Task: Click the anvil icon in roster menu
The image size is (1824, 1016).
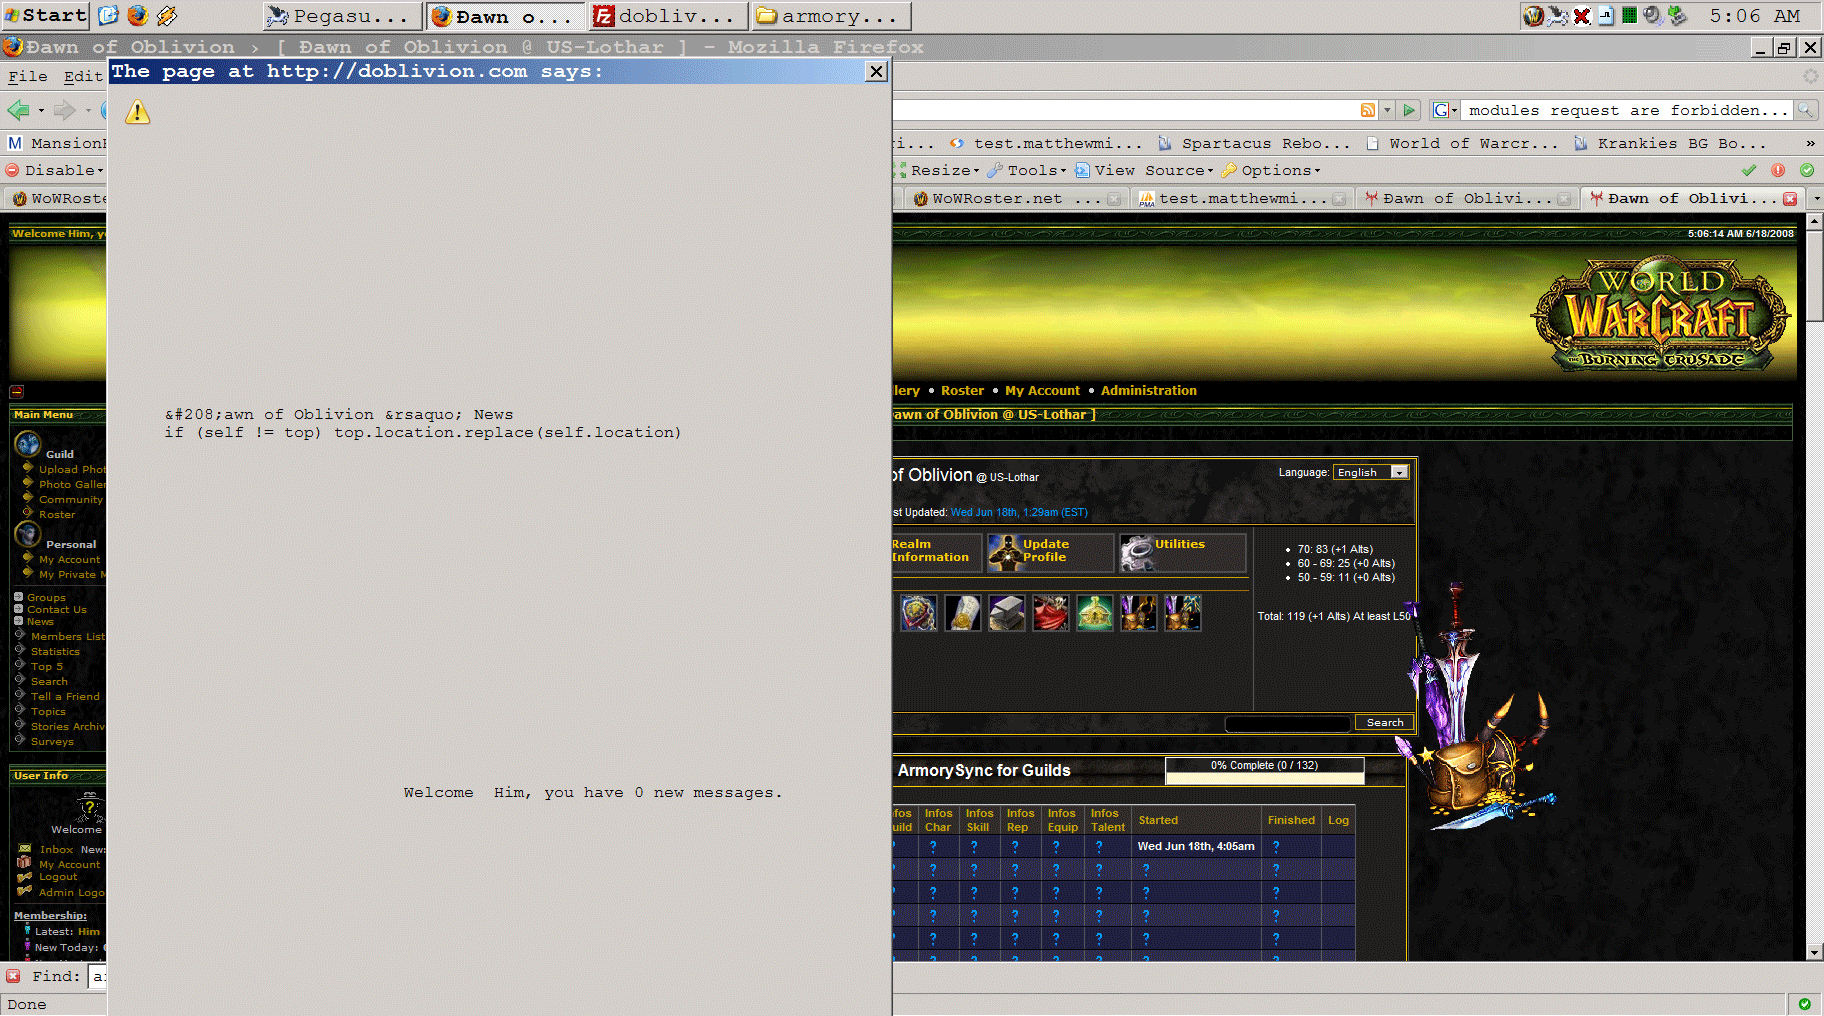Action: coord(1006,613)
